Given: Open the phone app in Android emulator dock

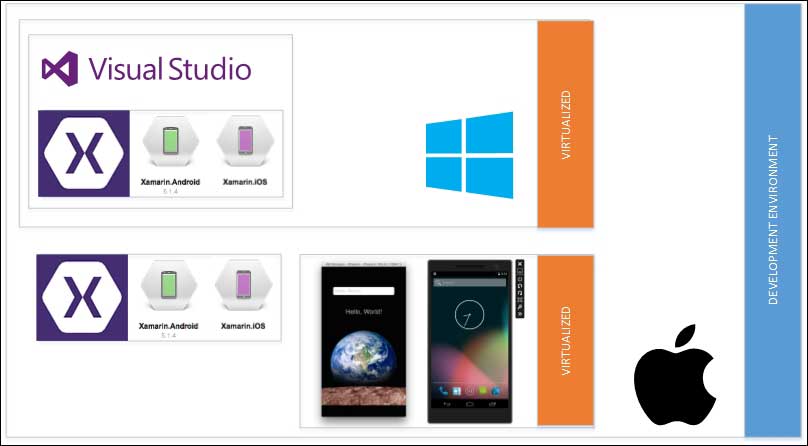Looking at the screenshot, I should [443, 391].
